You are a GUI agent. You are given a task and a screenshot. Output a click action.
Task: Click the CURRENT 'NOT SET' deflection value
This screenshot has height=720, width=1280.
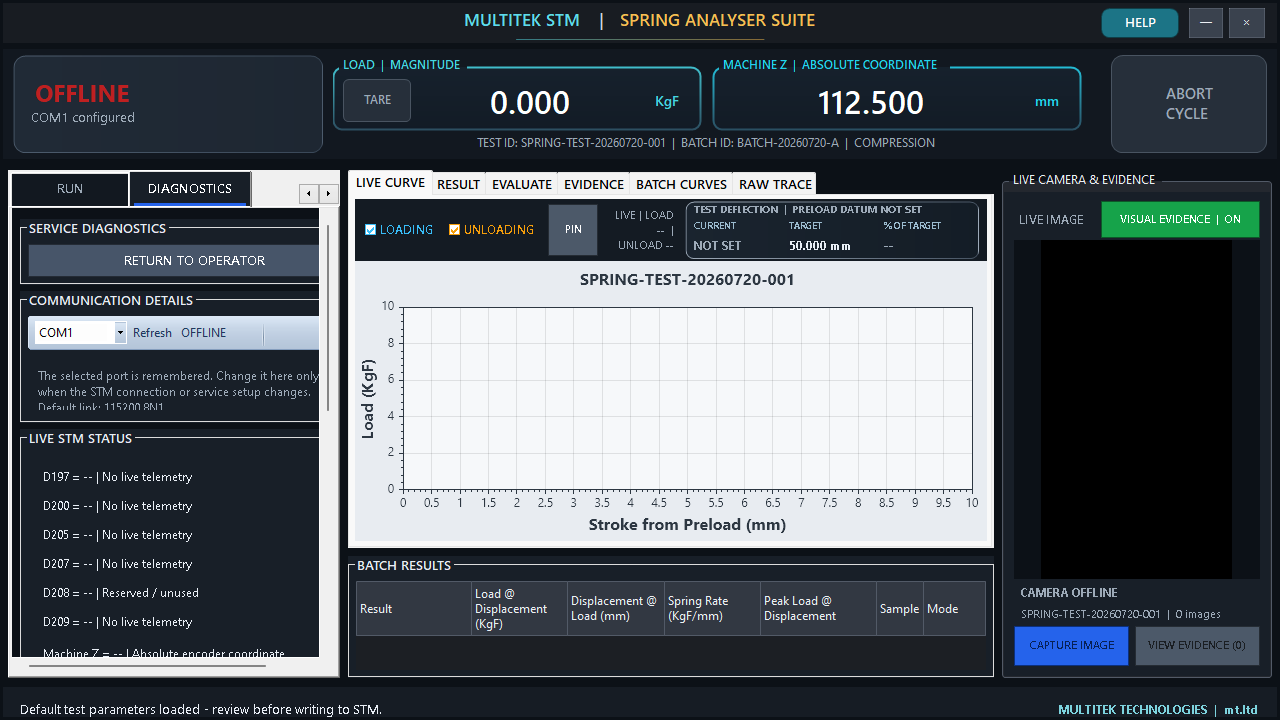[717, 246]
